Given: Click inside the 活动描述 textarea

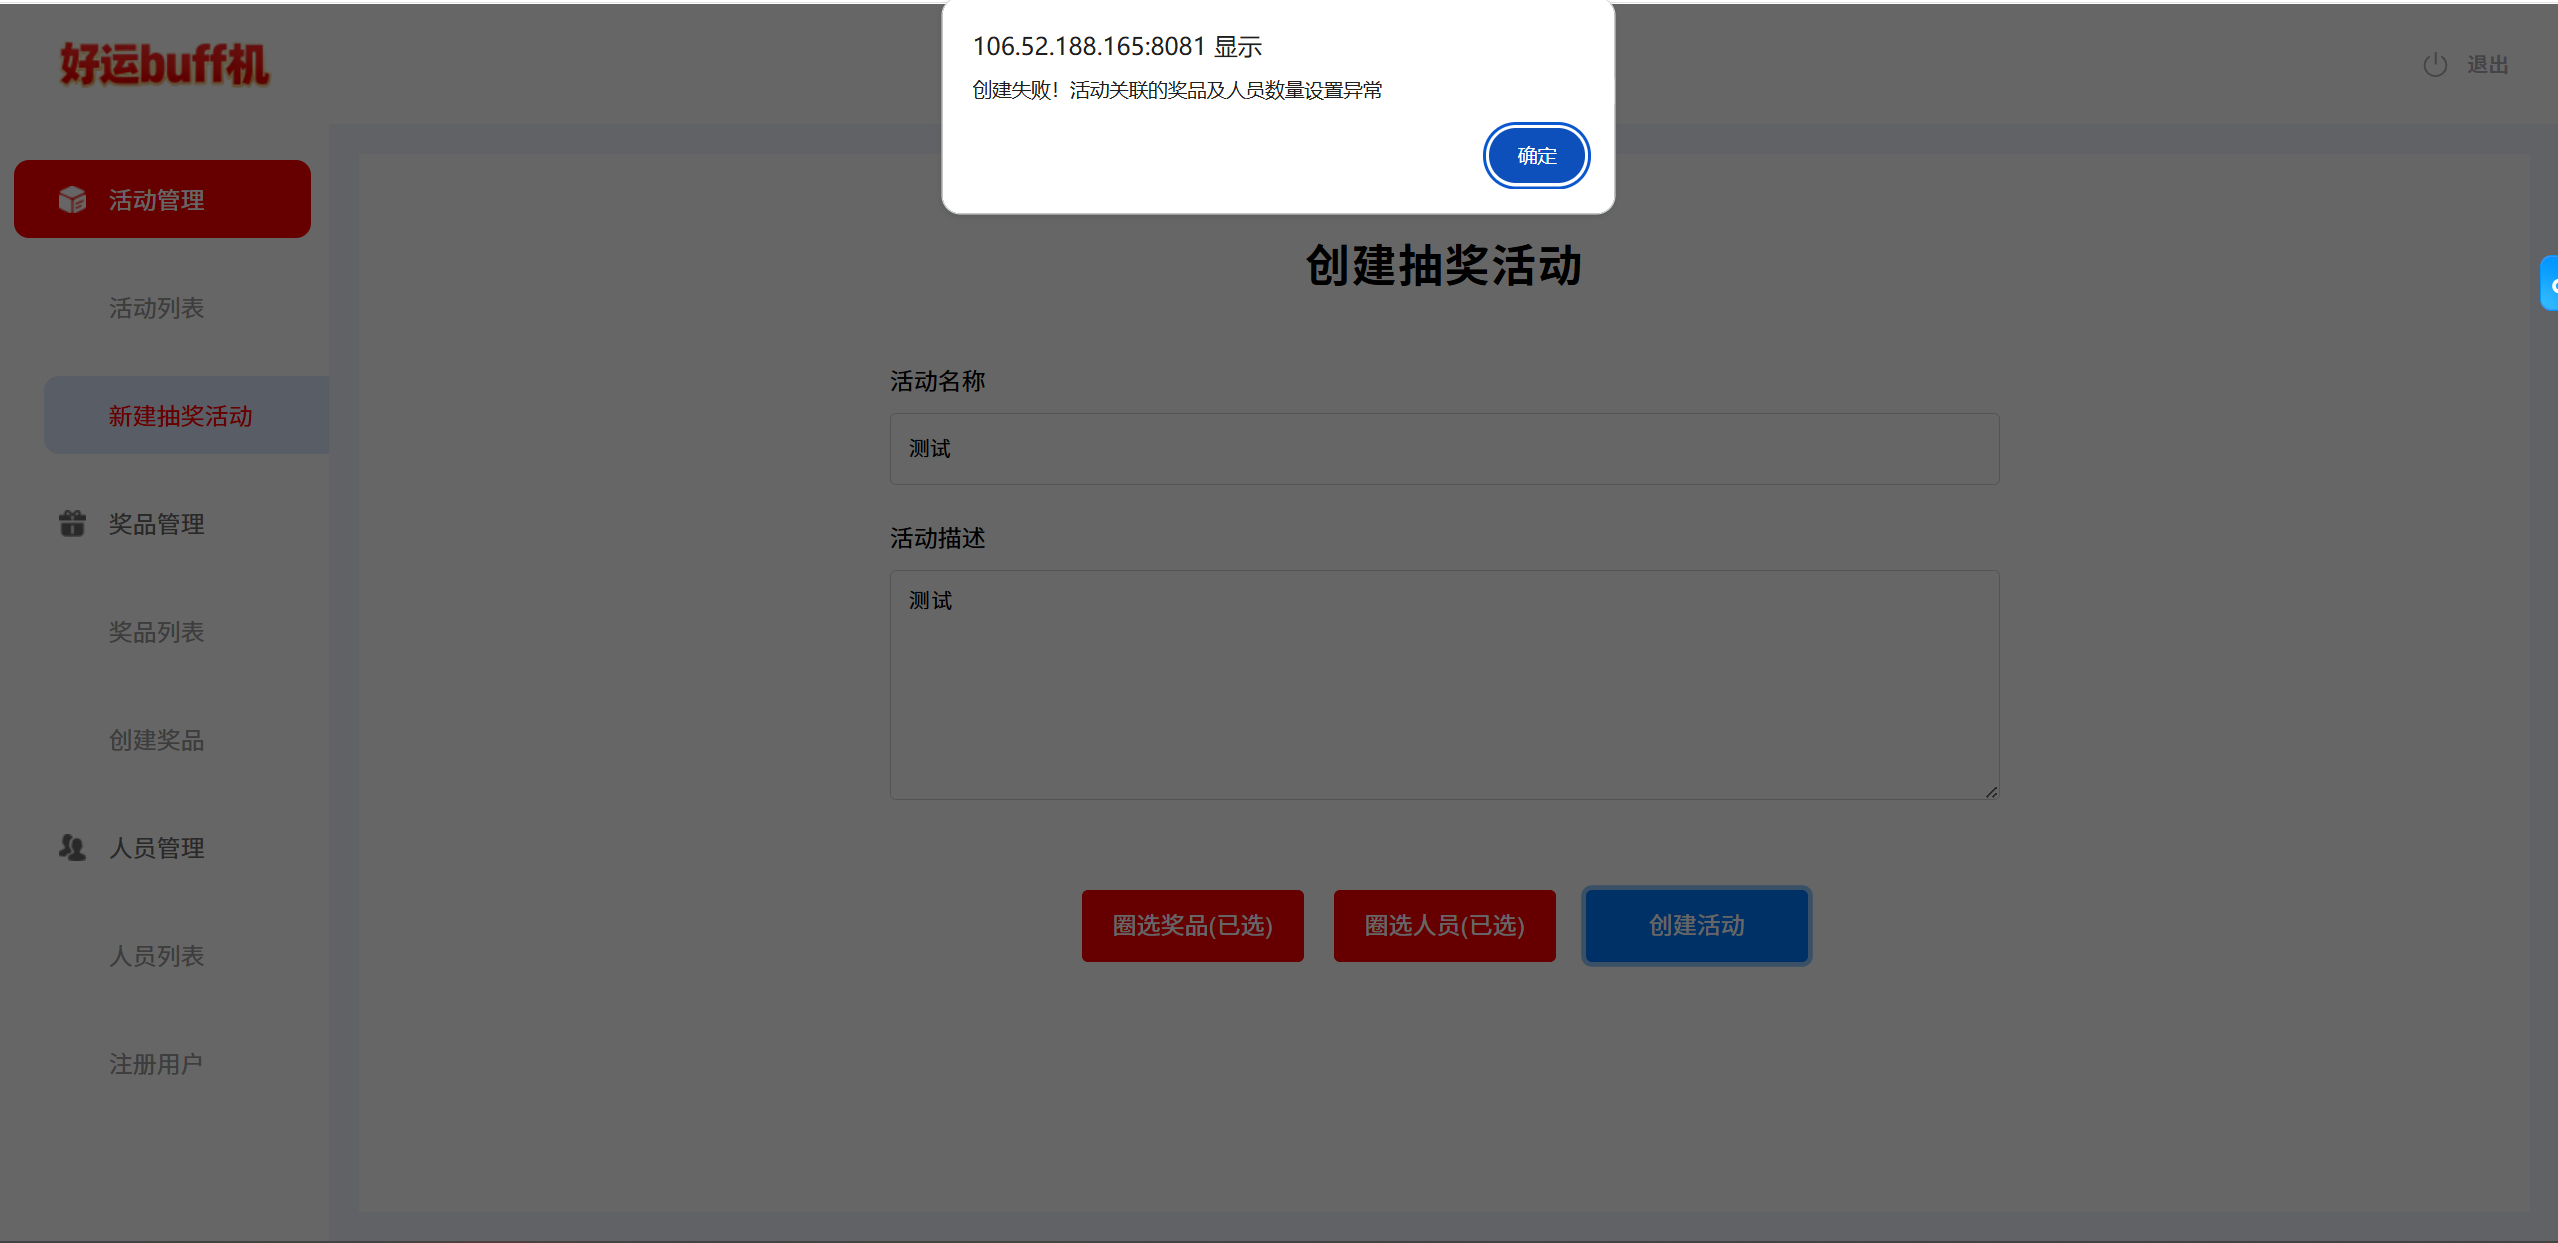Looking at the screenshot, I should point(1444,685).
